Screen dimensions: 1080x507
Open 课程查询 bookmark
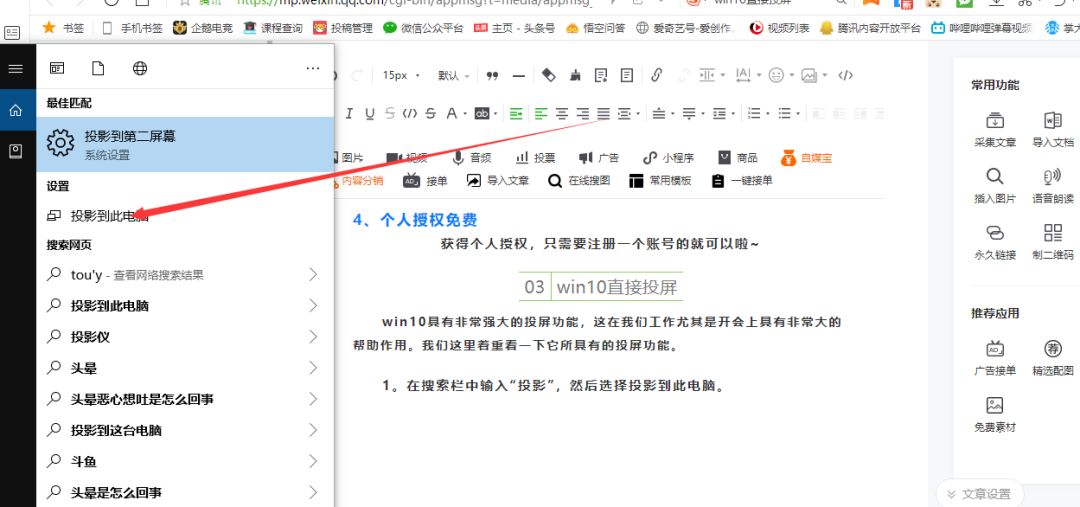pos(273,28)
